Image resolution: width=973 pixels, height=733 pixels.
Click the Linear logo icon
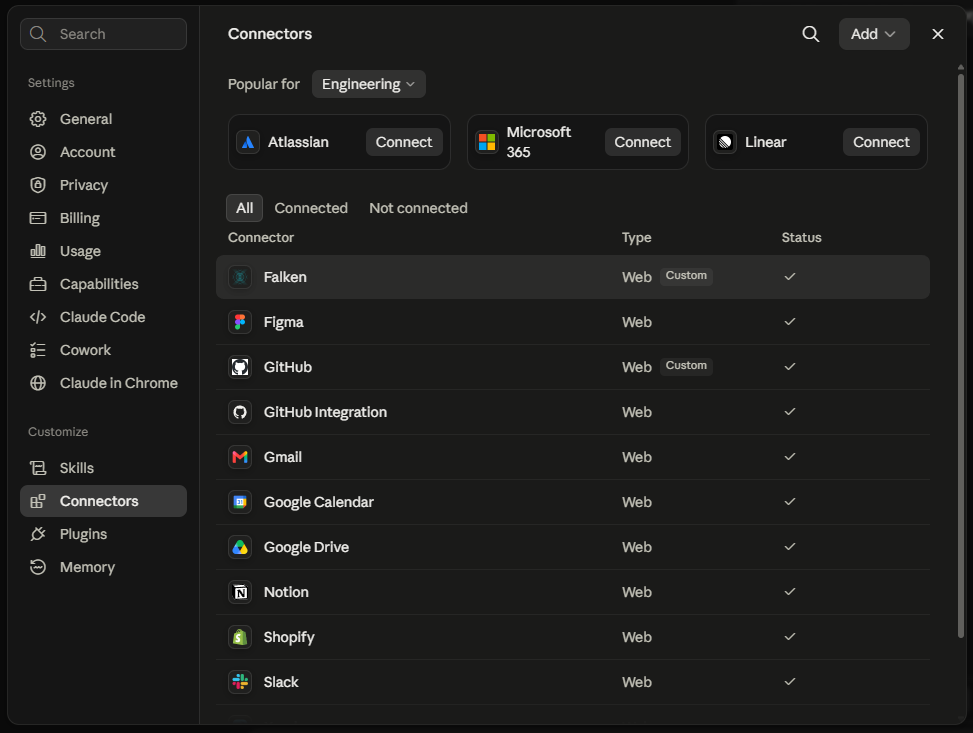point(725,142)
